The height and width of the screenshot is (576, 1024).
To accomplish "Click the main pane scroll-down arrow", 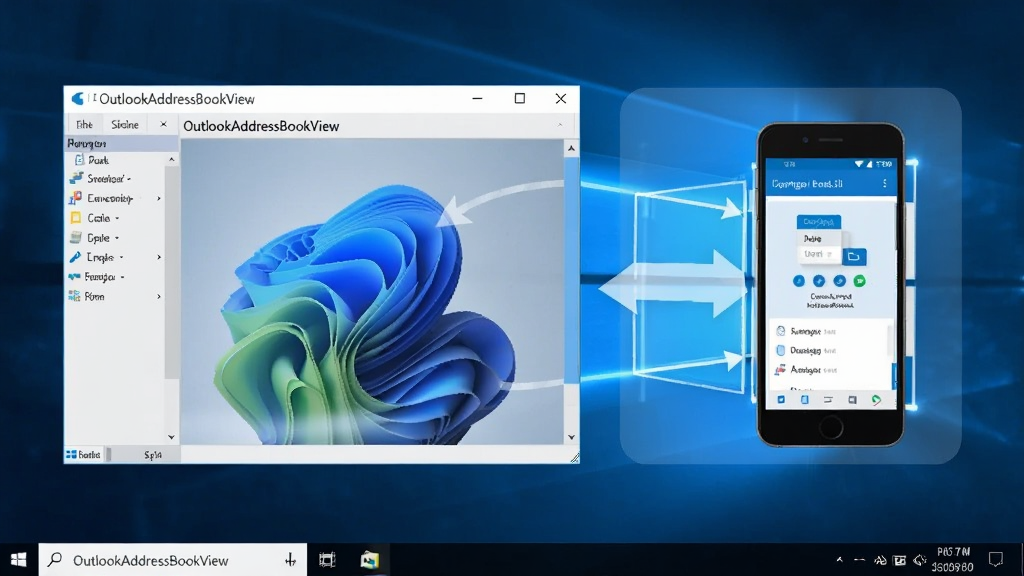I will coord(571,438).
